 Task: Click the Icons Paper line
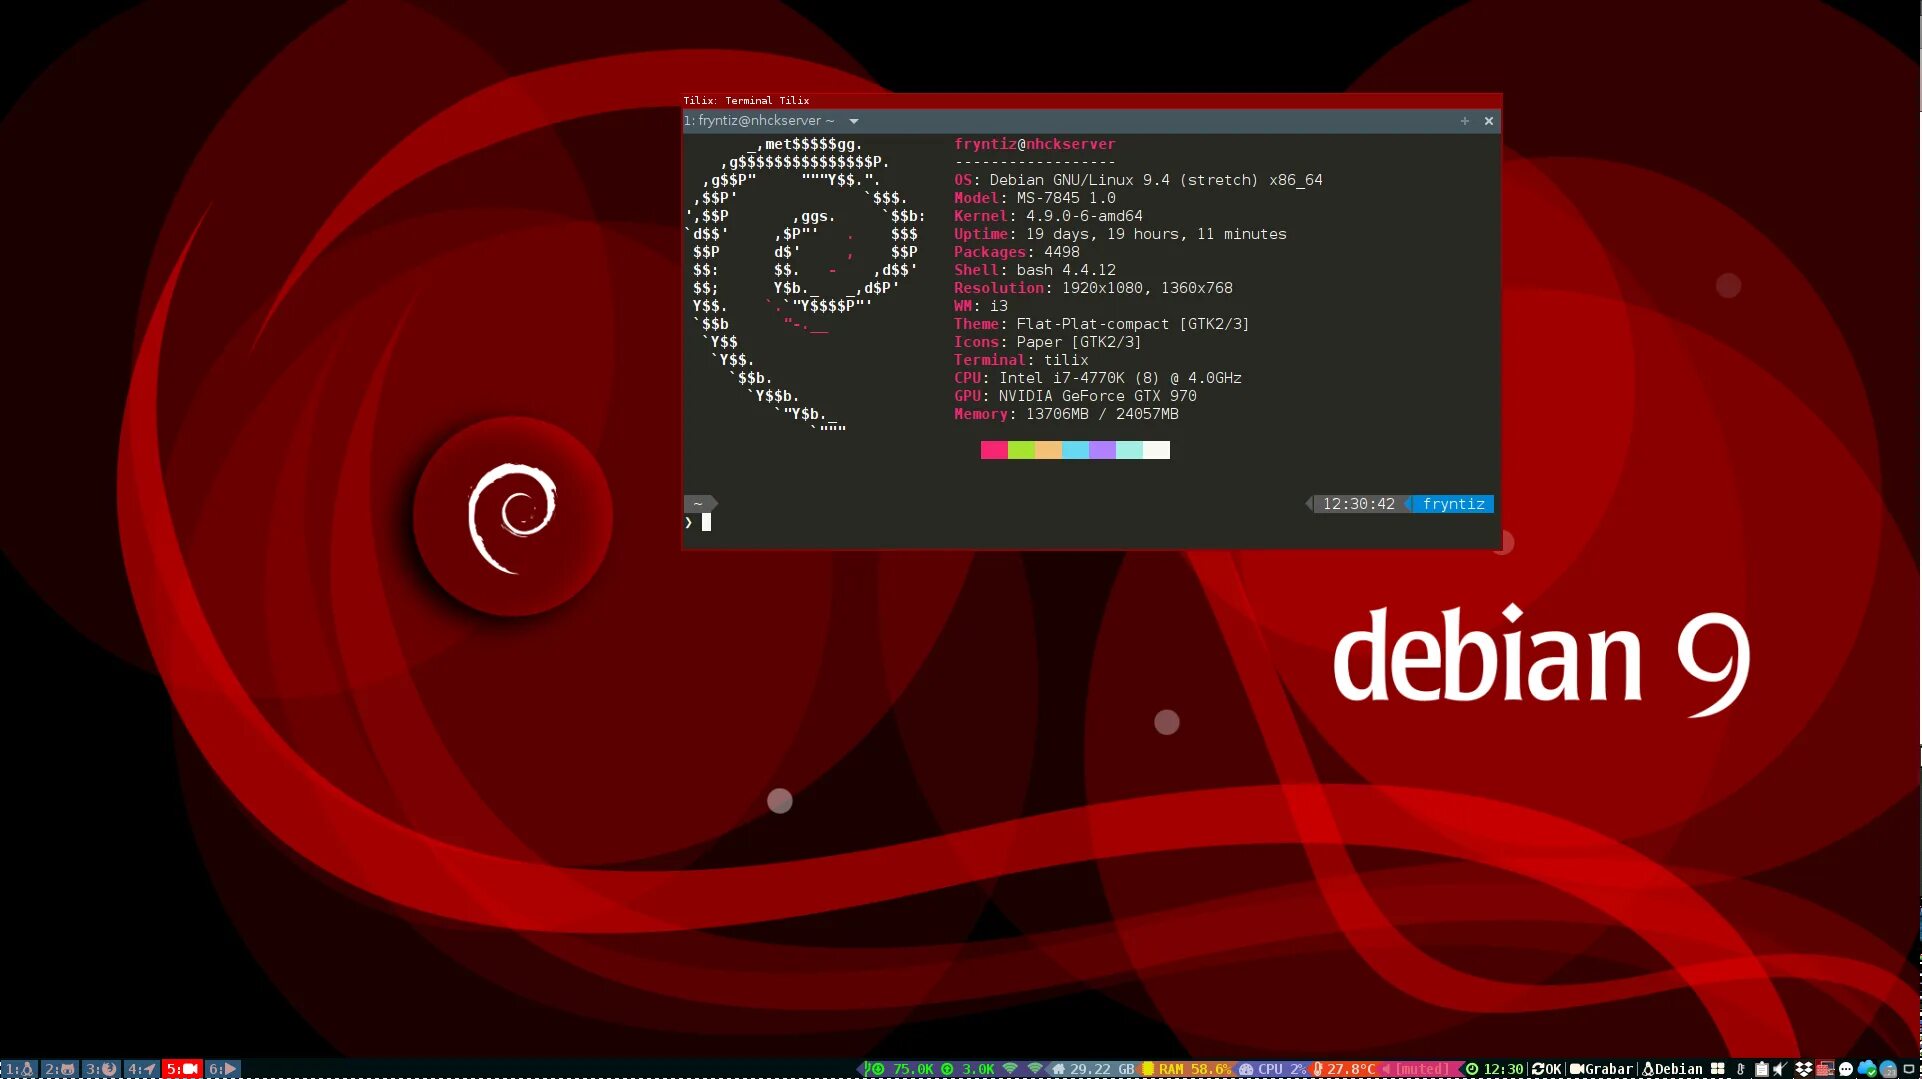[1048, 342]
